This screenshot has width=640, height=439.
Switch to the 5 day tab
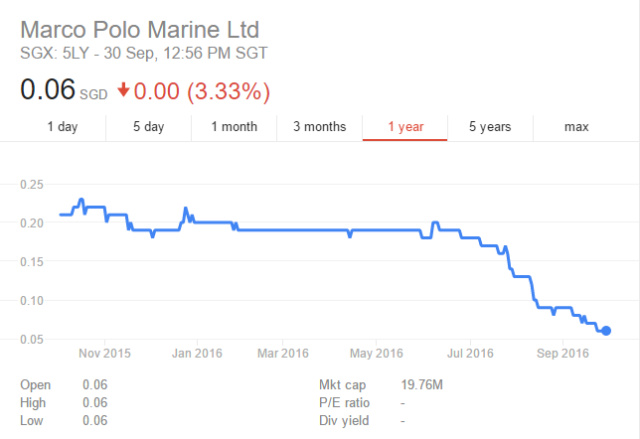coord(148,127)
